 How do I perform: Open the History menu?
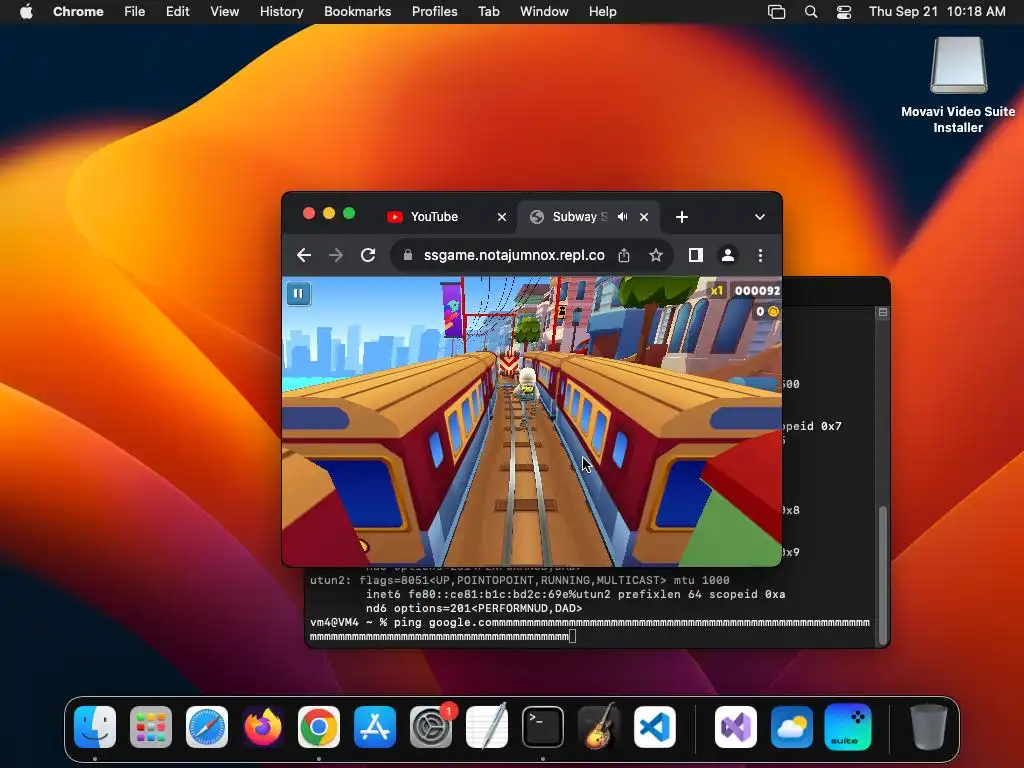pyautogui.click(x=281, y=12)
